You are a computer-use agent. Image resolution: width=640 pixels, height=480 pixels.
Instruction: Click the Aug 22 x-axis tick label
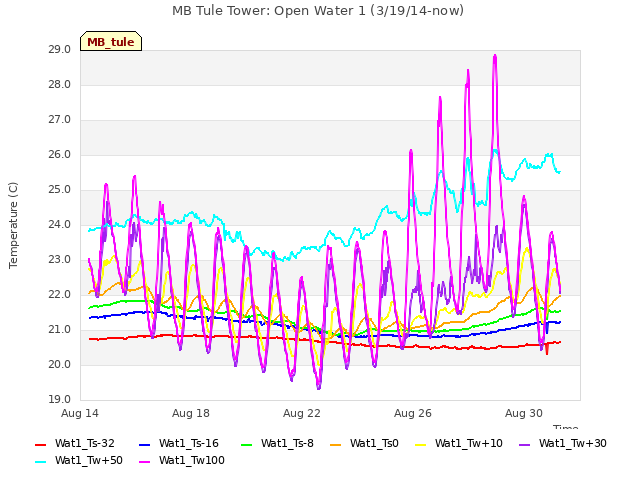pos(302,413)
